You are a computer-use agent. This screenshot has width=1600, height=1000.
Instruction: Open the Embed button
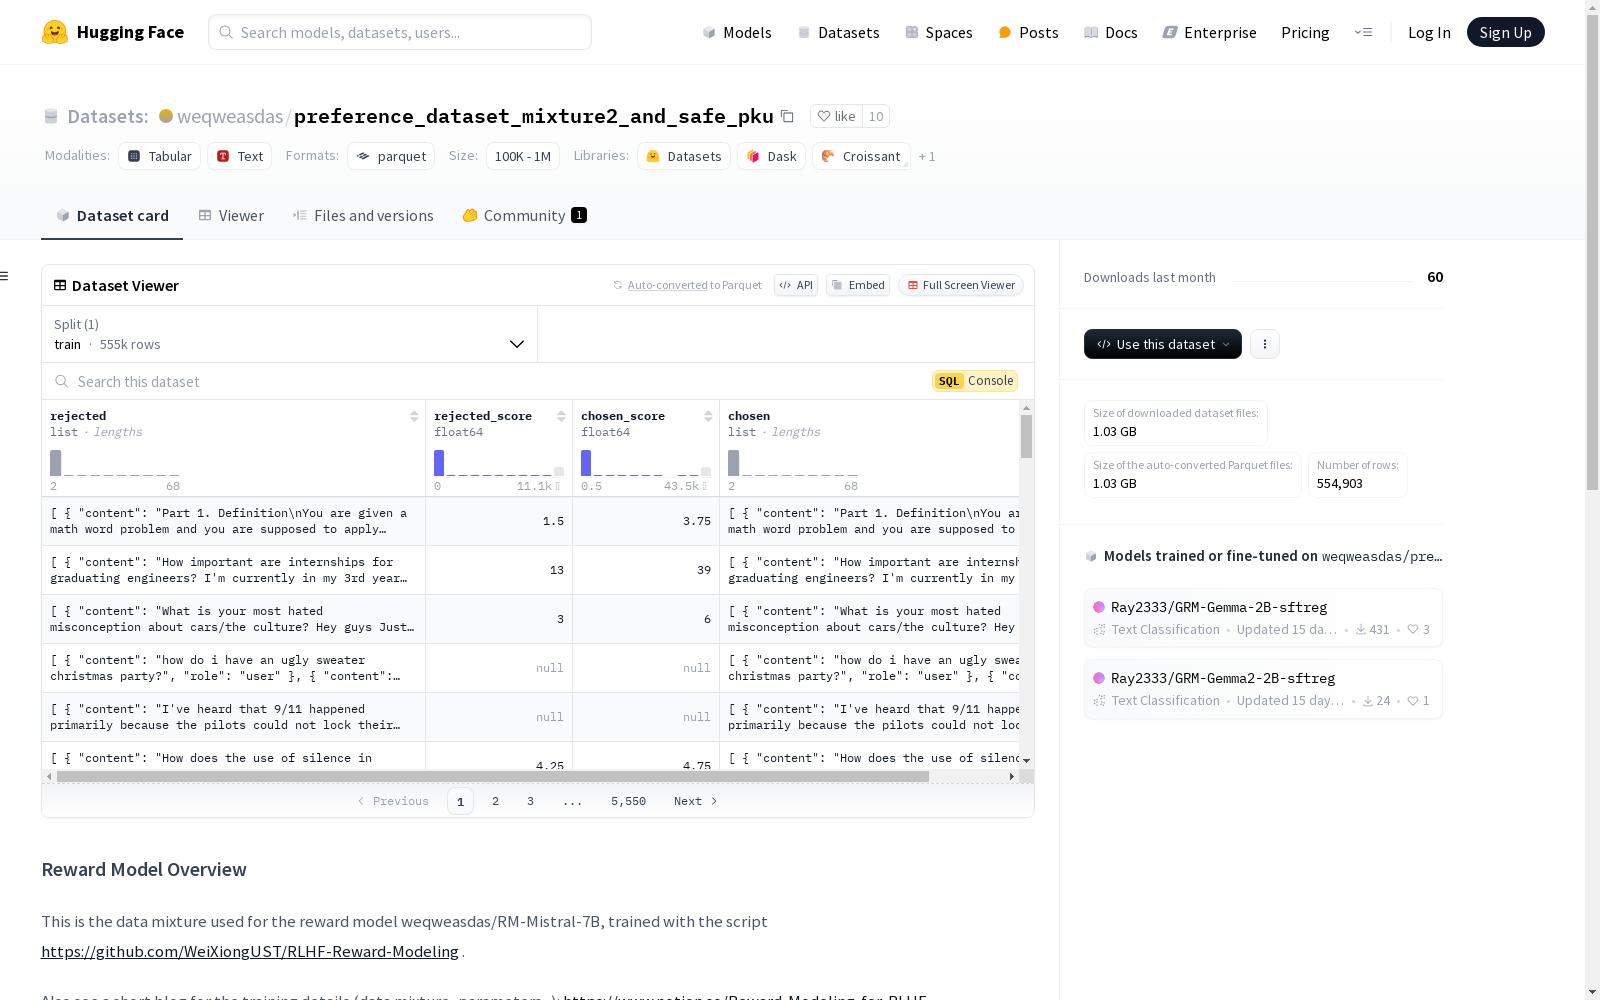858,285
